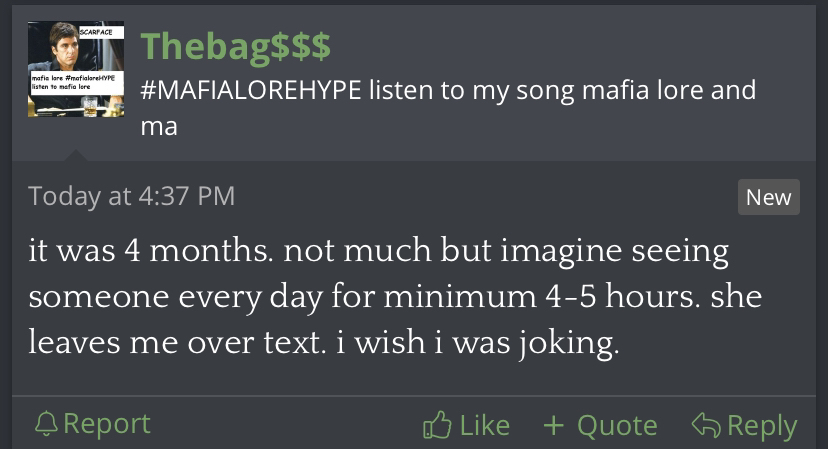Report this post via Report text
Viewport: 828px width, 449px height.
106,424
